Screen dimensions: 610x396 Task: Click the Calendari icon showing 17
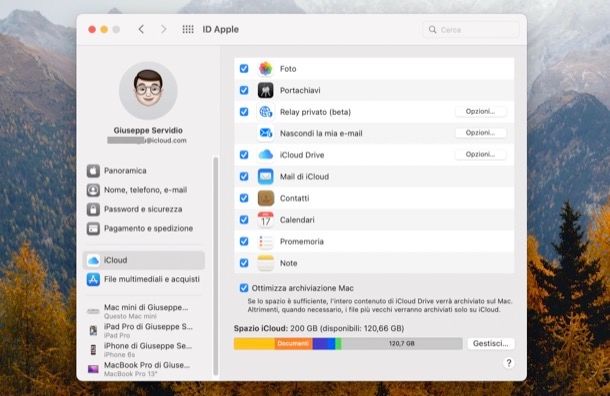[x=266, y=220]
